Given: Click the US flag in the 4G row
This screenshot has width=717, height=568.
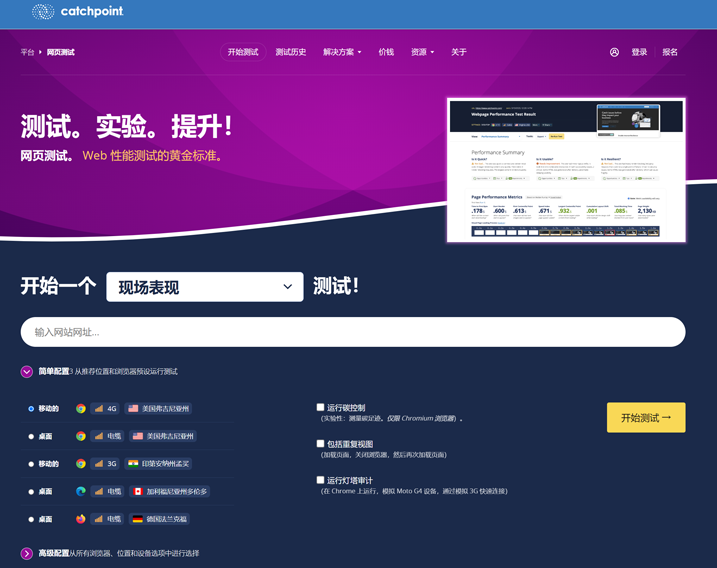Looking at the screenshot, I should point(133,408).
